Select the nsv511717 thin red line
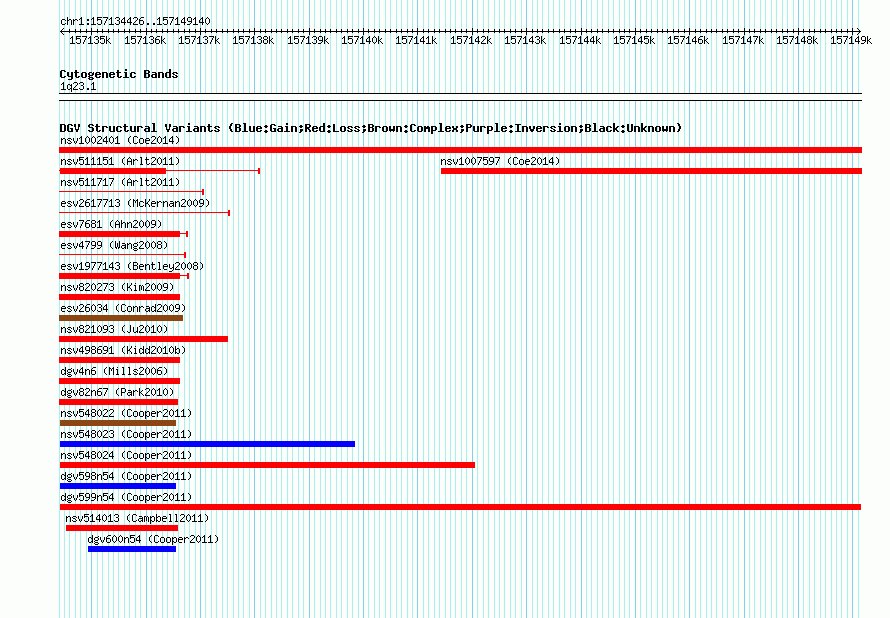This screenshot has height=618, width=890. point(131,192)
